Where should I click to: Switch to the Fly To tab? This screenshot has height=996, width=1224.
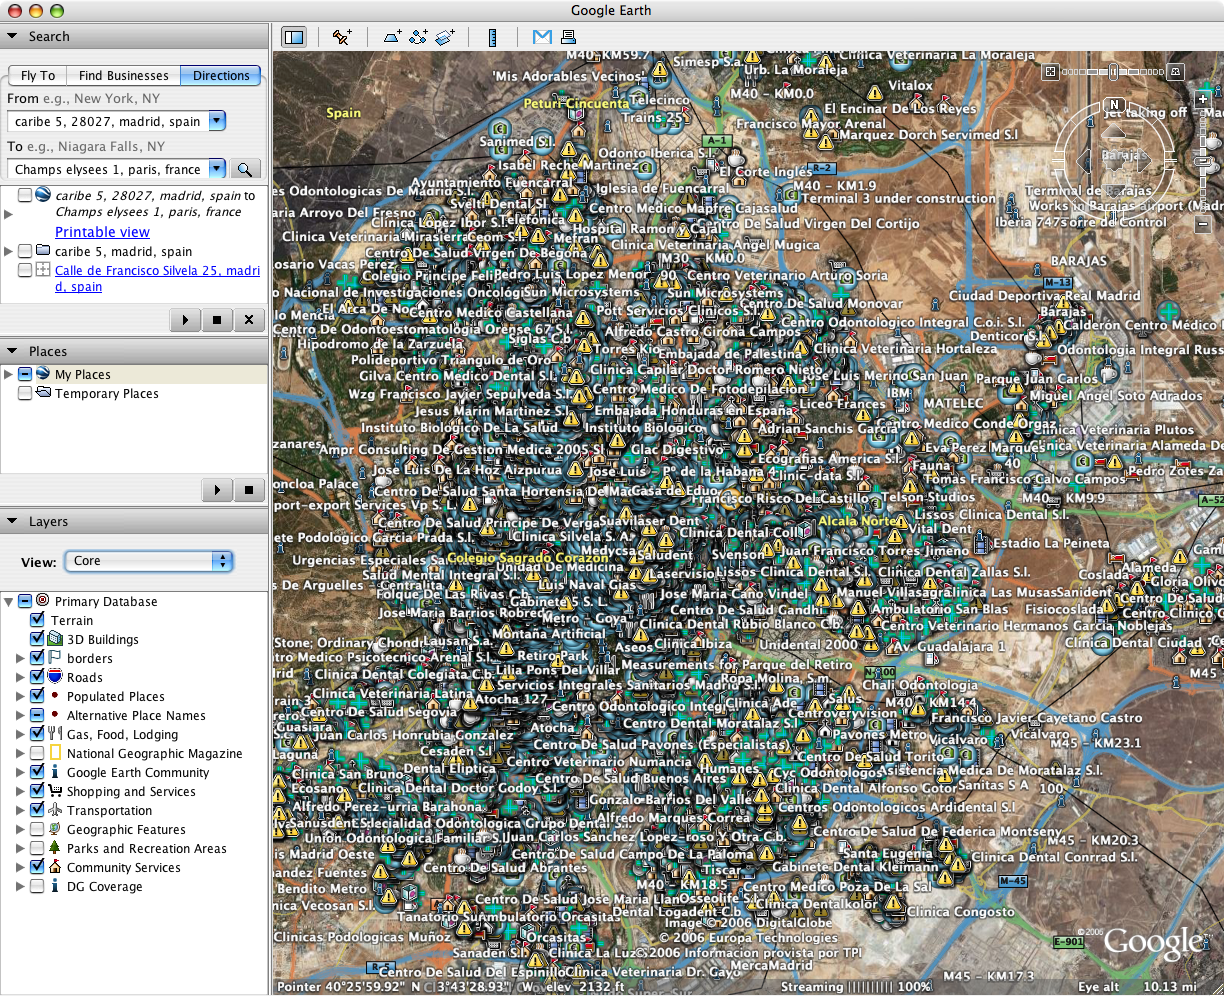click(38, 76)
